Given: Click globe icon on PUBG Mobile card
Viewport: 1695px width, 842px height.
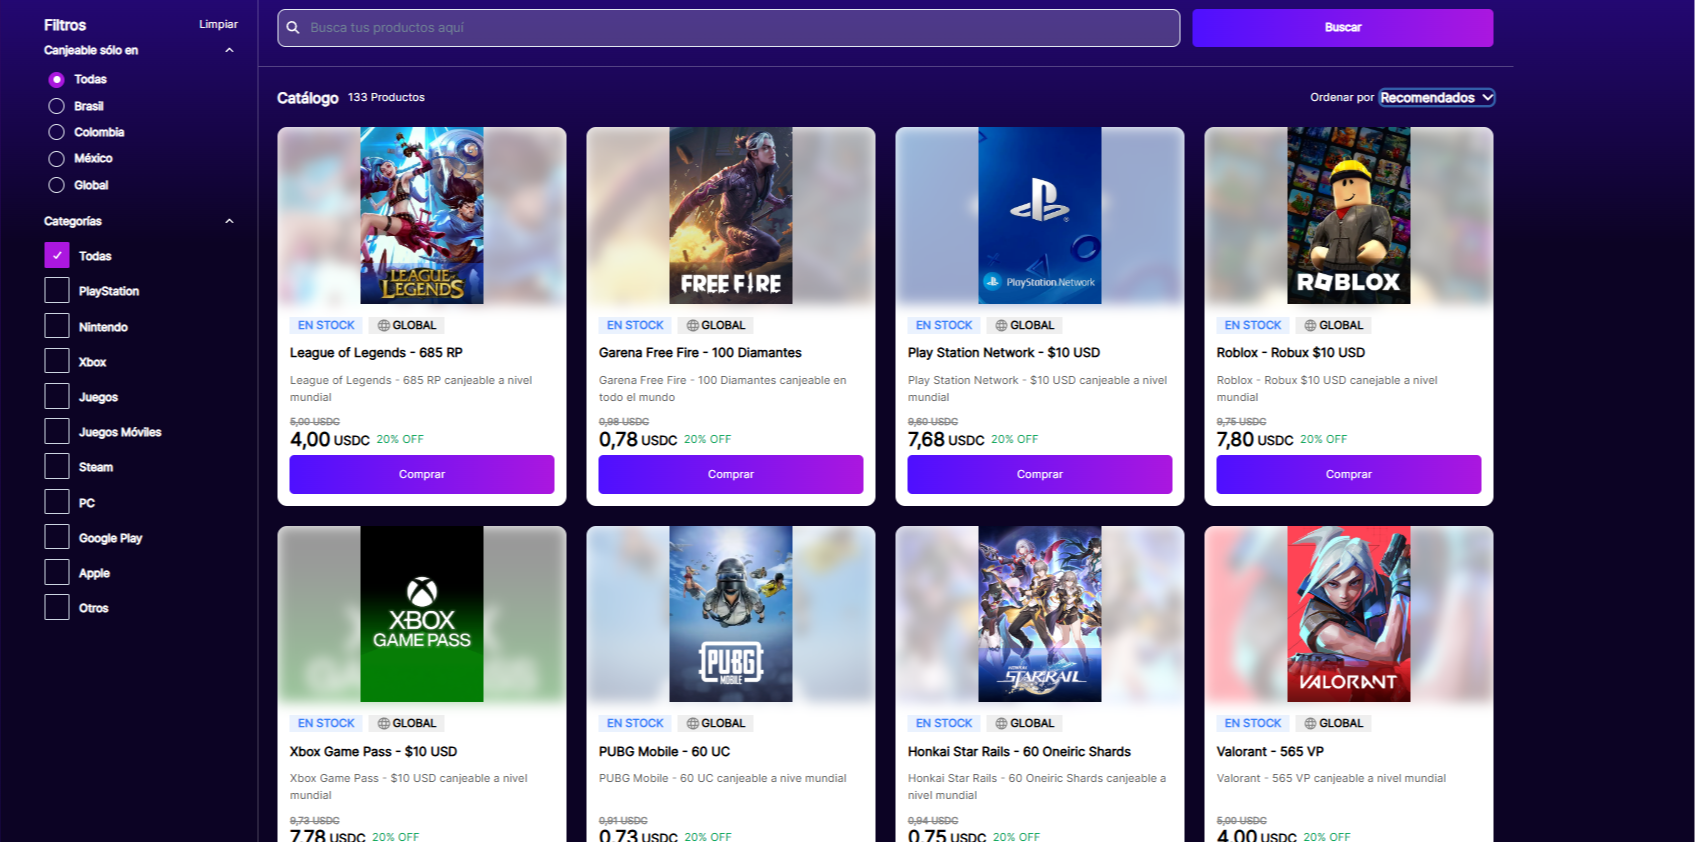Looking at the screenshot, I should pyautogui.click(x=692, y=723).
